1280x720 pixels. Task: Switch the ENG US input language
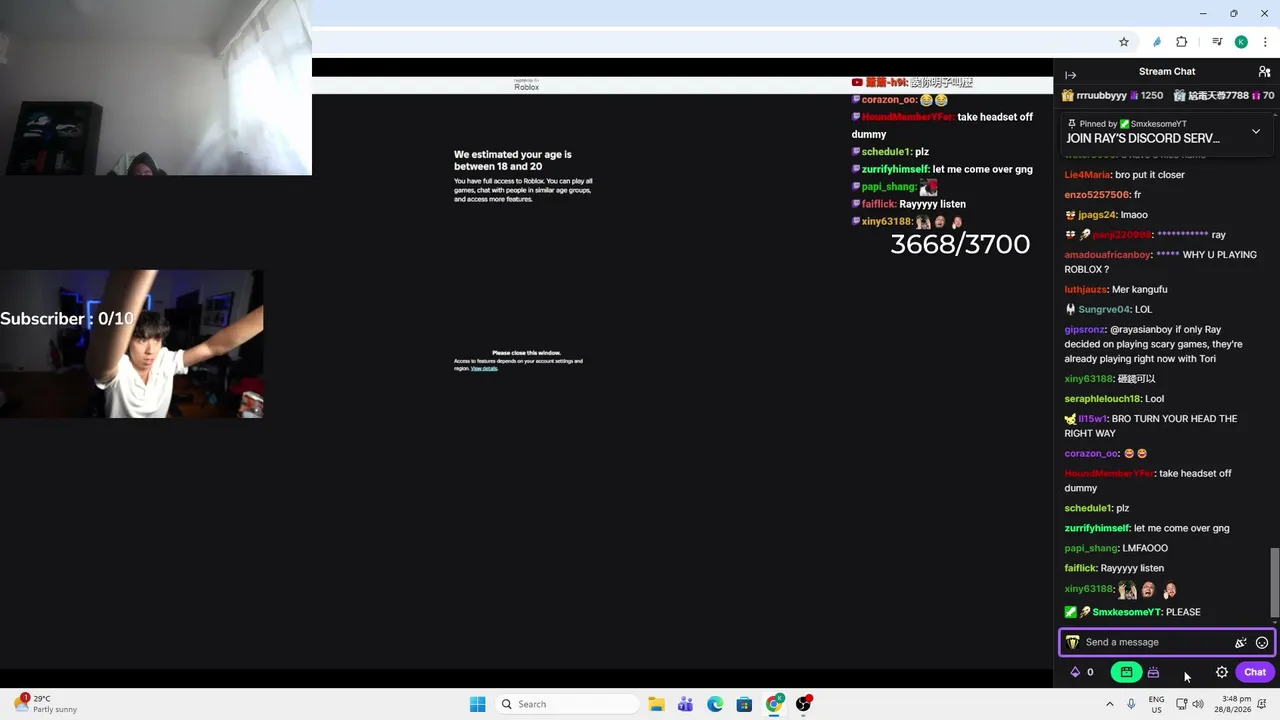tap(1156, 704)
